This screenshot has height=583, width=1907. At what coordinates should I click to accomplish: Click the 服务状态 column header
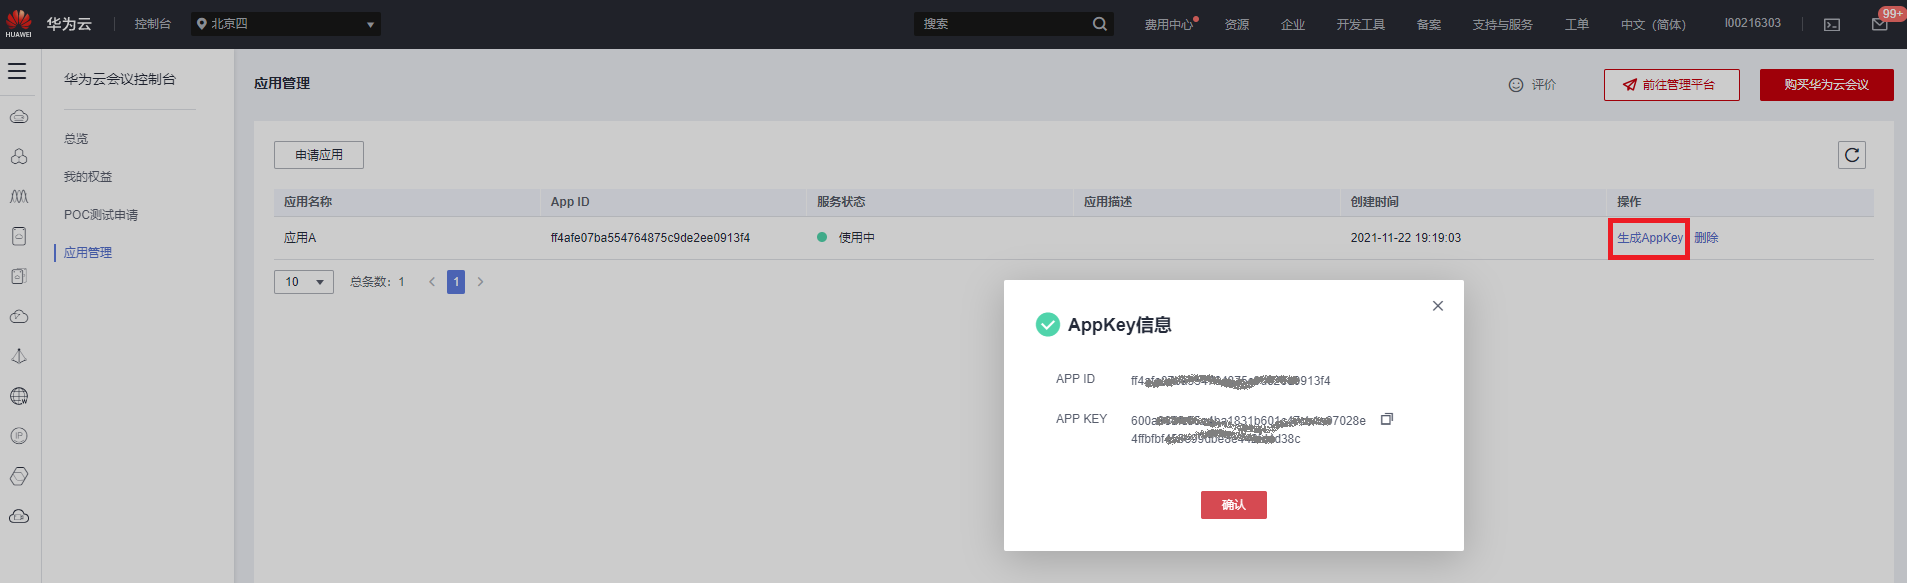(841, 202)
